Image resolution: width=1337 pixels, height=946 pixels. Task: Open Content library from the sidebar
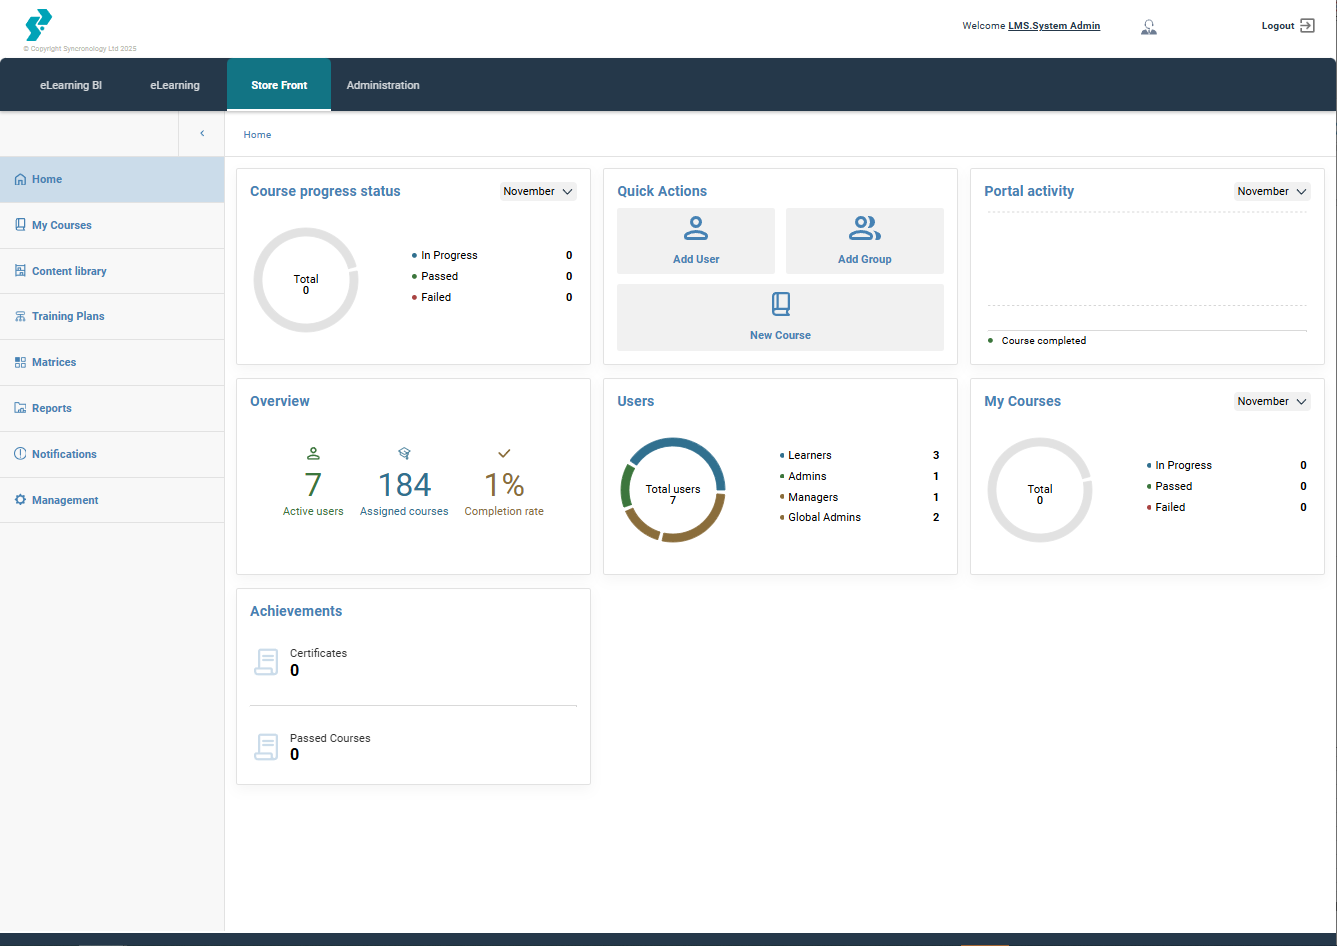click(x=69, y=271)
